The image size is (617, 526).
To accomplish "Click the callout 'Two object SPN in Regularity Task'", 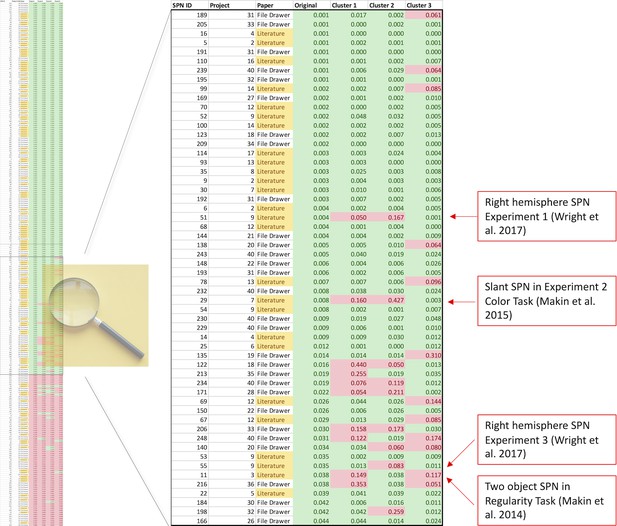I will pyautogui.click(x=547, y=500).
